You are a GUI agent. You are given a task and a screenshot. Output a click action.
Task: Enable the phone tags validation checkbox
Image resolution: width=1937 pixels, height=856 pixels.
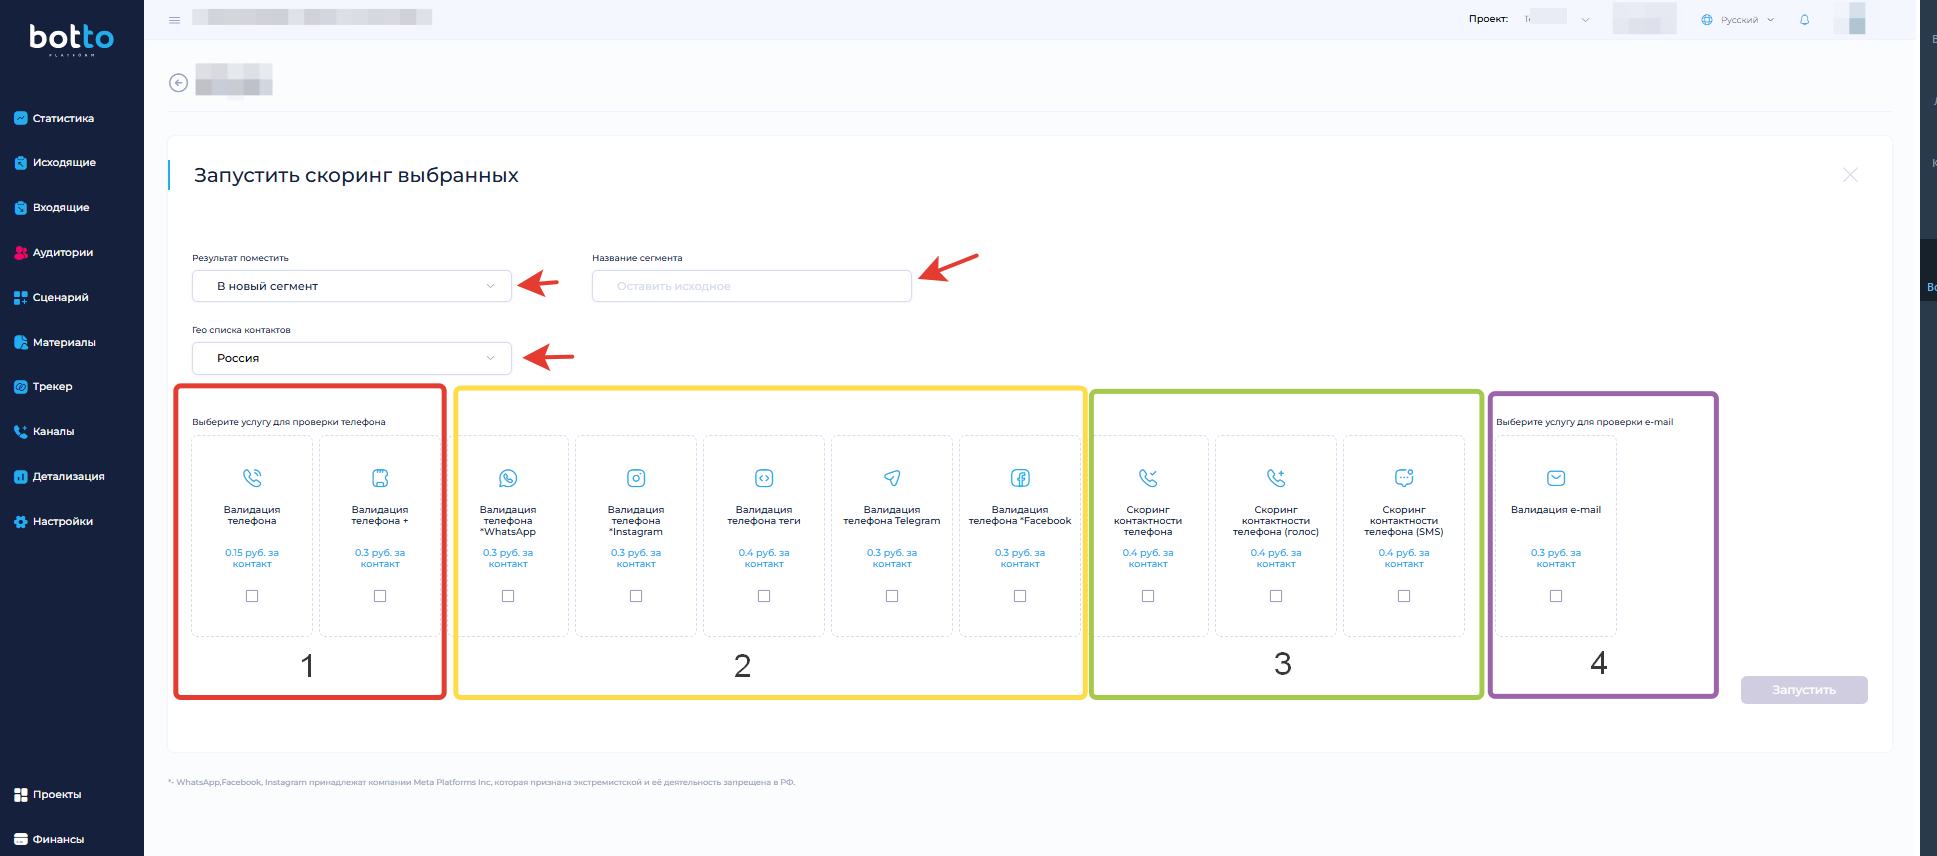(764, 596)
